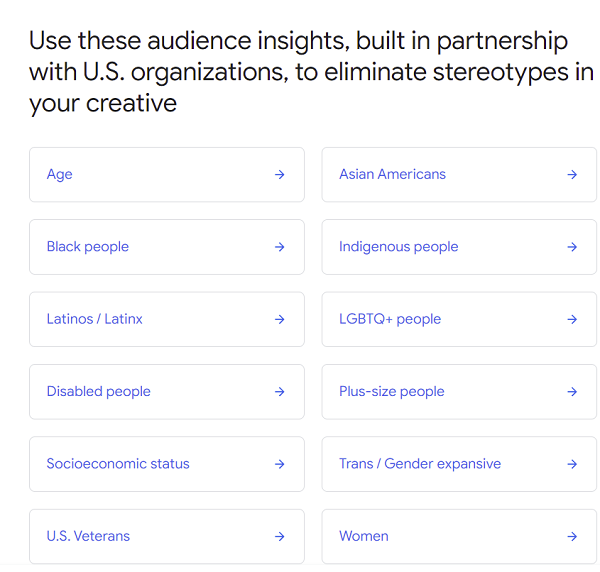600x572 pixels.
Task: Click the arrow on the Disabled people card
Action: (x=280, y=391)
